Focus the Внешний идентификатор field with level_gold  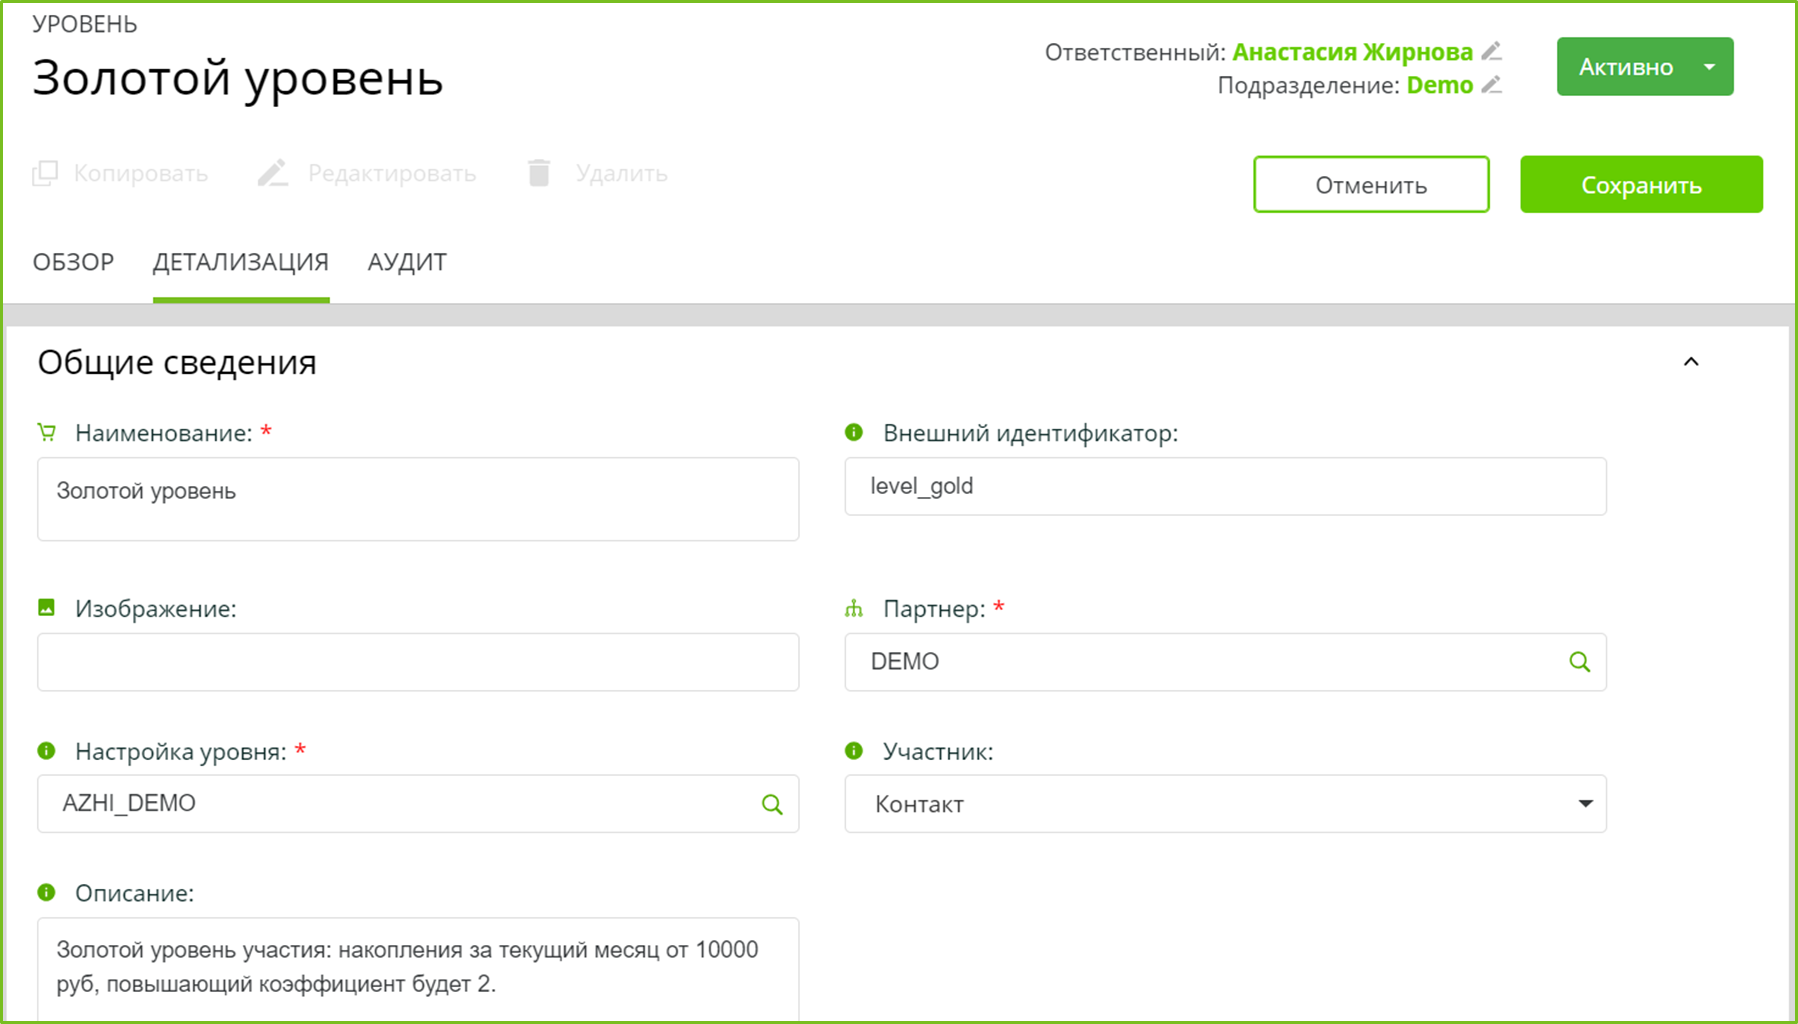click(1224, 487)
